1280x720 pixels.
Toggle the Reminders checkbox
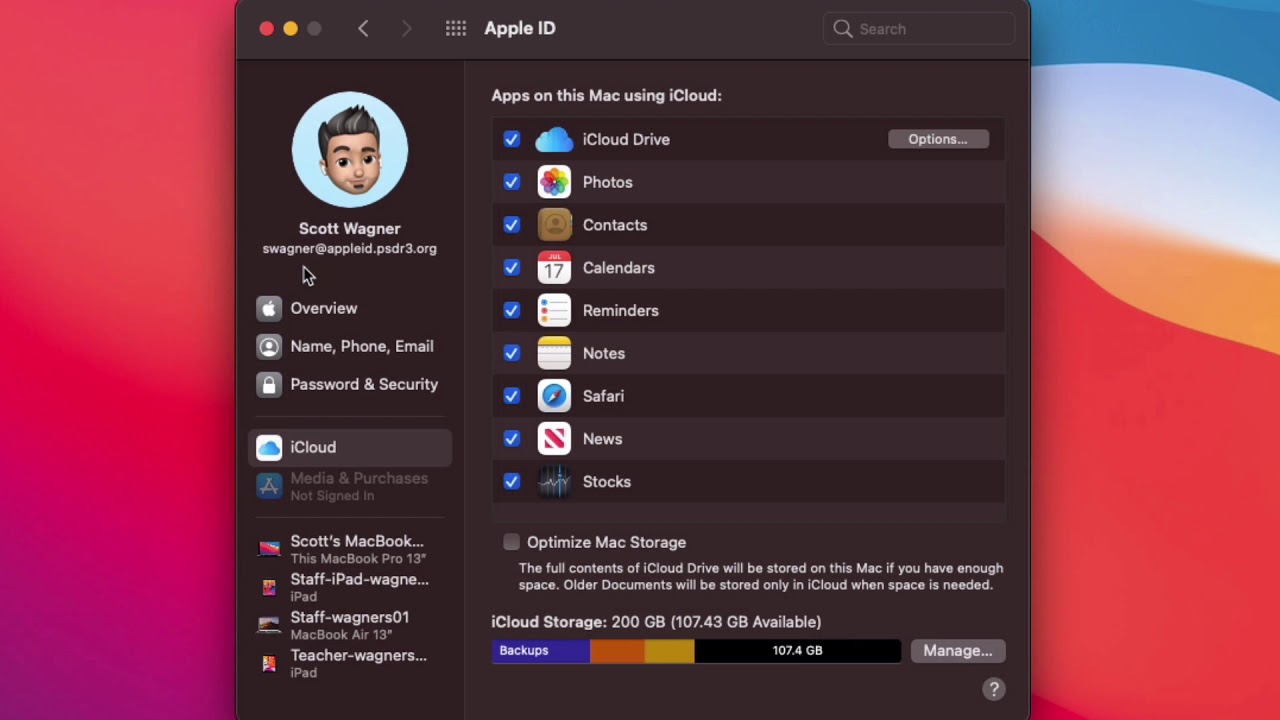tap(512, 311)
